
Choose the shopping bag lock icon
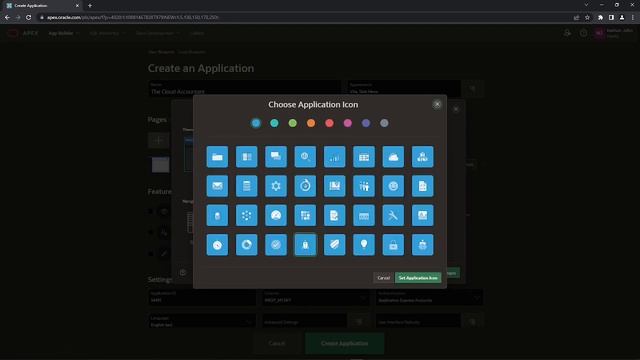coord(393,245)
